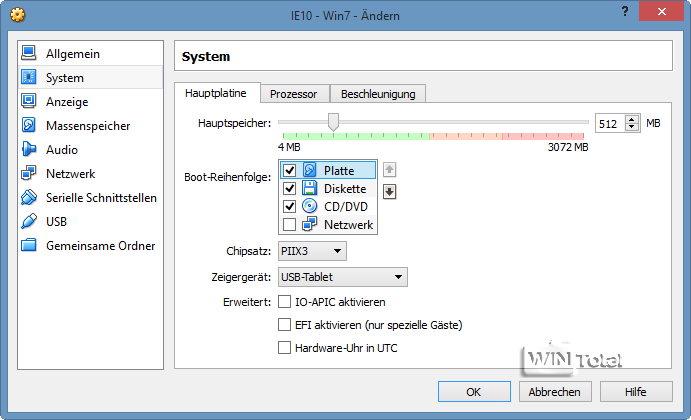Viewport: 691px width, 420px height.
Task: Move boot device down with arrow
Action: 390,192
